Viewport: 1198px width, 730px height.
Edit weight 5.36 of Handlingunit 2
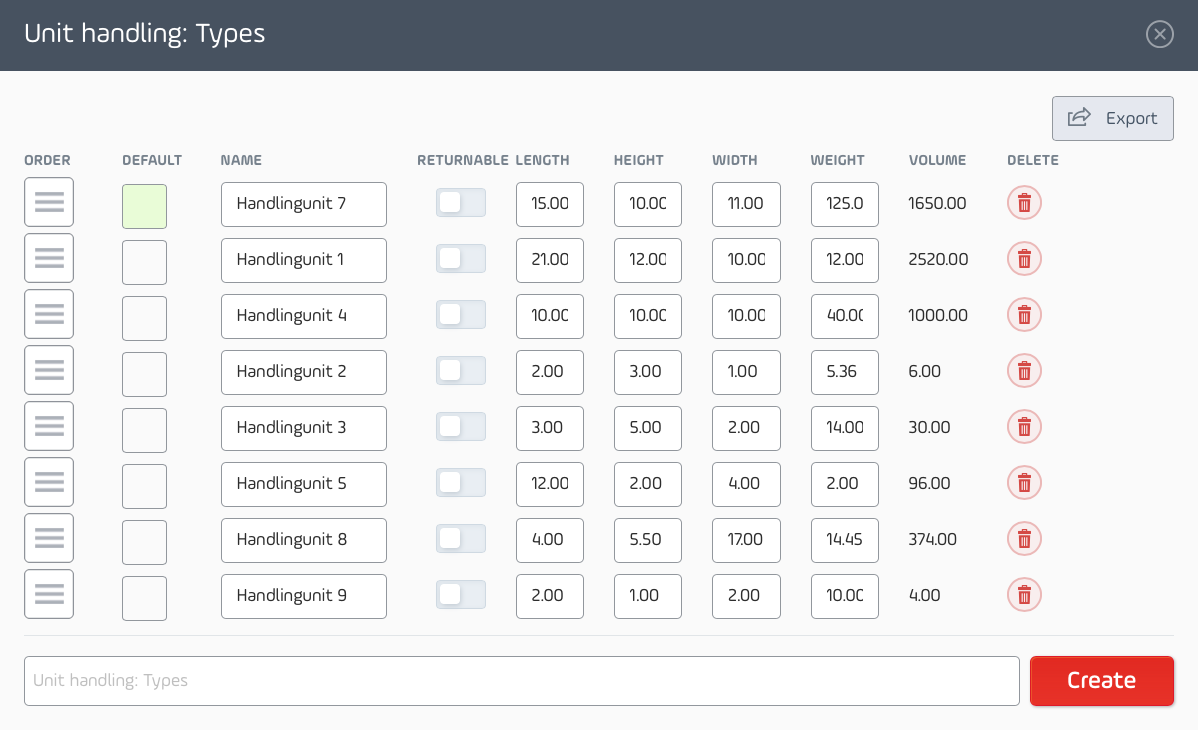coord(845,372)
